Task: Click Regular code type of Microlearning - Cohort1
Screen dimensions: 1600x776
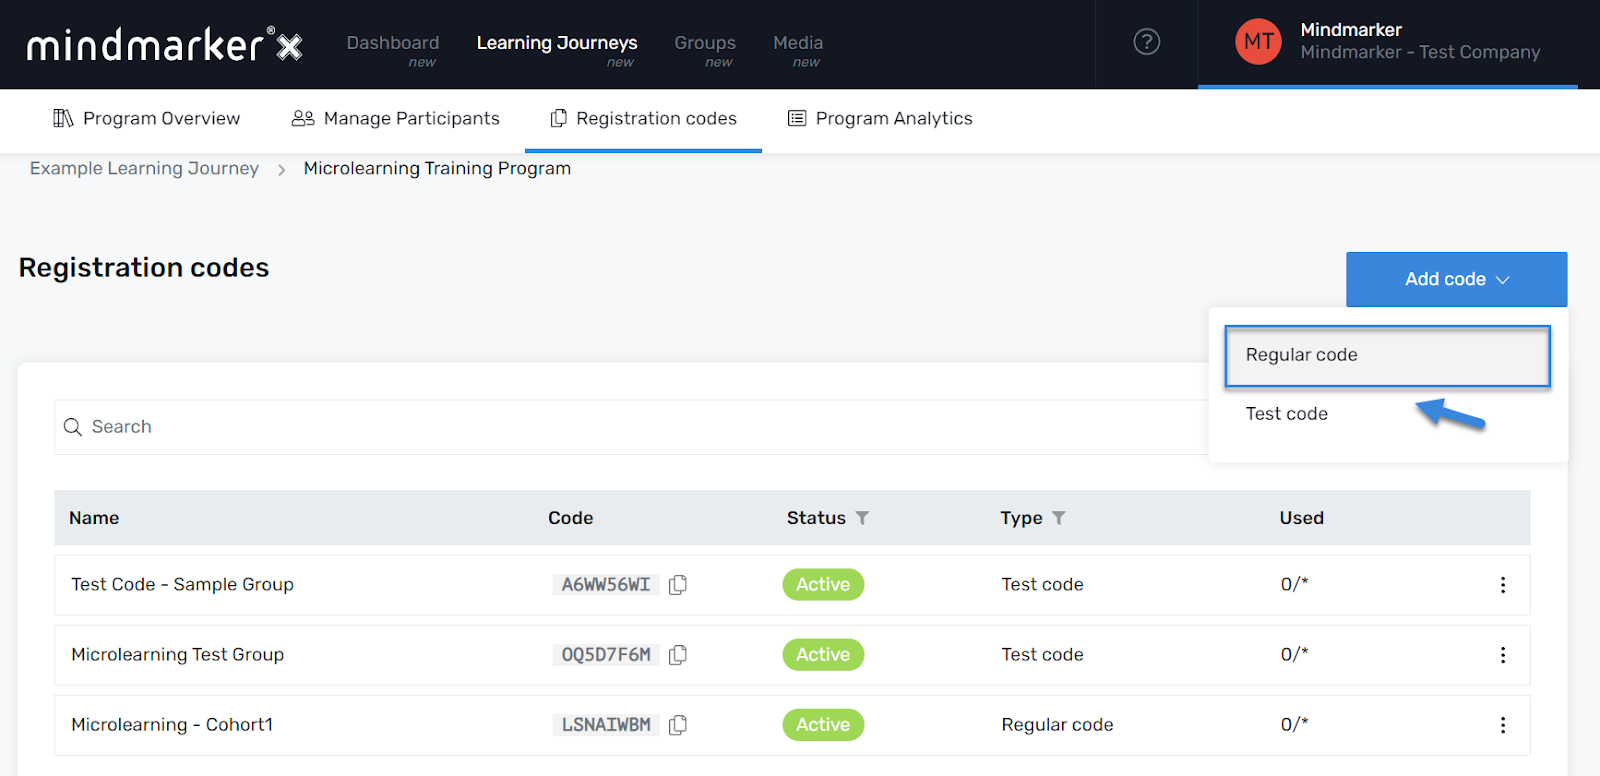Action: 1057,724
